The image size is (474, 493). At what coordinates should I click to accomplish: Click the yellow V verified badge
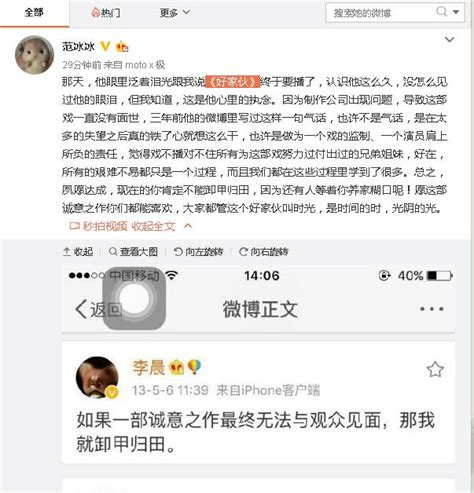105,46
